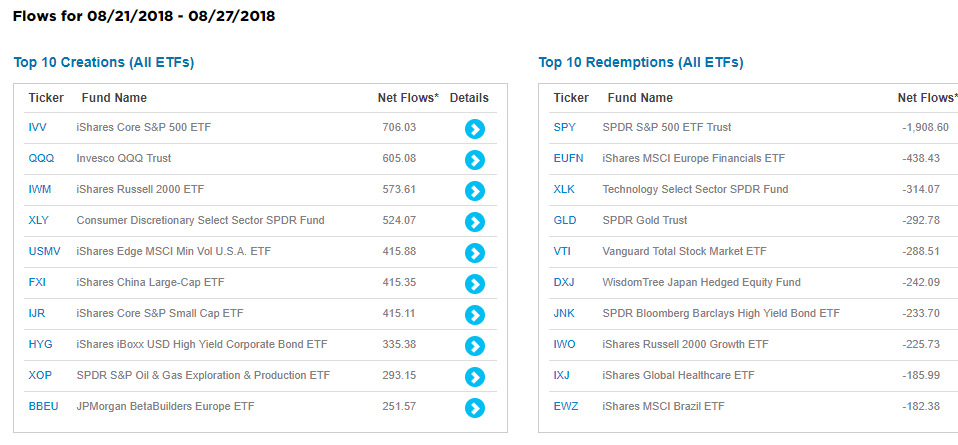Screen dimensions: 958x445
Task: Select fund name iShares Russell 2000 ETF
Action: click(141, 189)
